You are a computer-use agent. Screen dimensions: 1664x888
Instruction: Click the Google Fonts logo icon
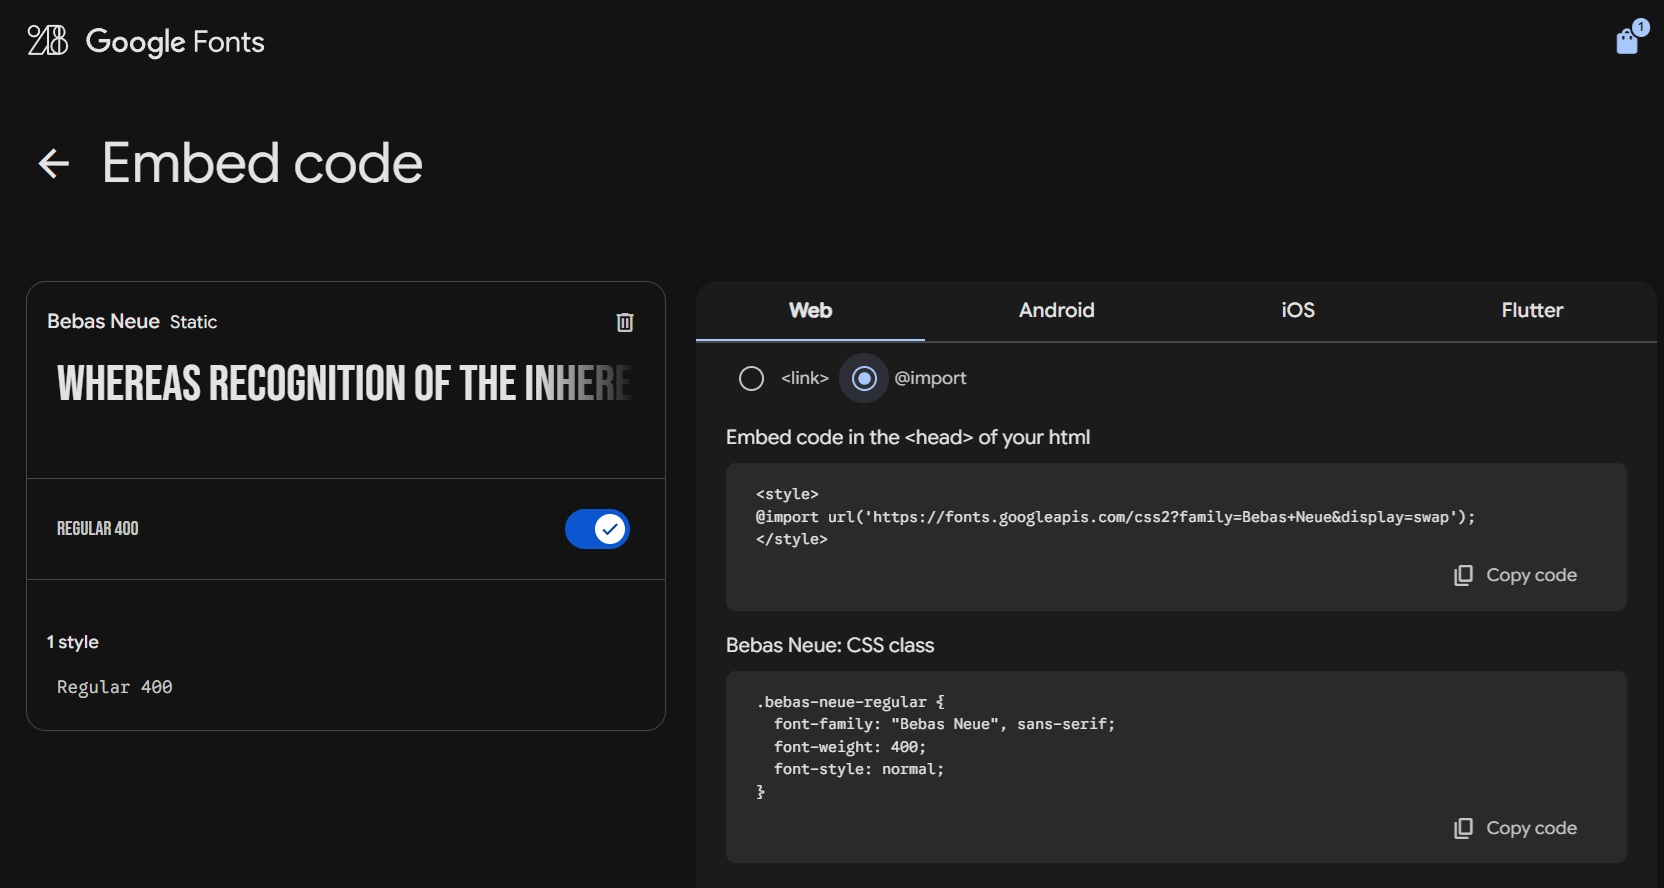[x=47, y=41]
